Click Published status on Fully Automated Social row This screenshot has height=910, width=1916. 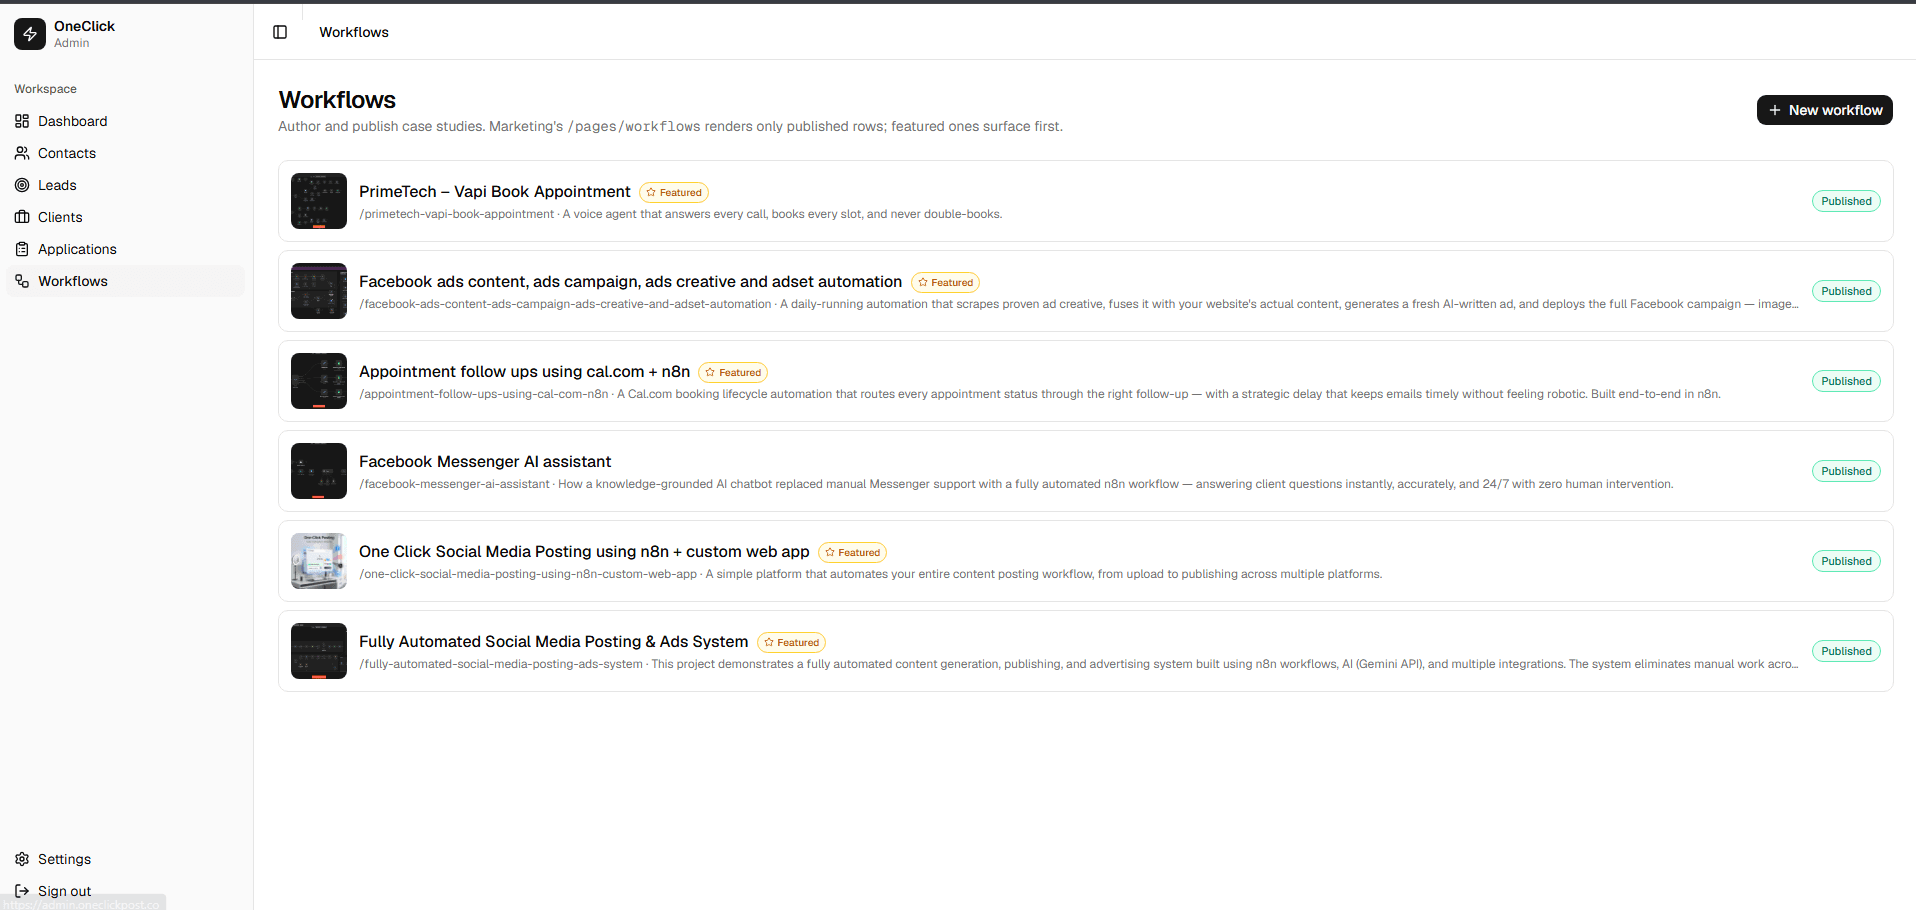(x=1846, y=651)
